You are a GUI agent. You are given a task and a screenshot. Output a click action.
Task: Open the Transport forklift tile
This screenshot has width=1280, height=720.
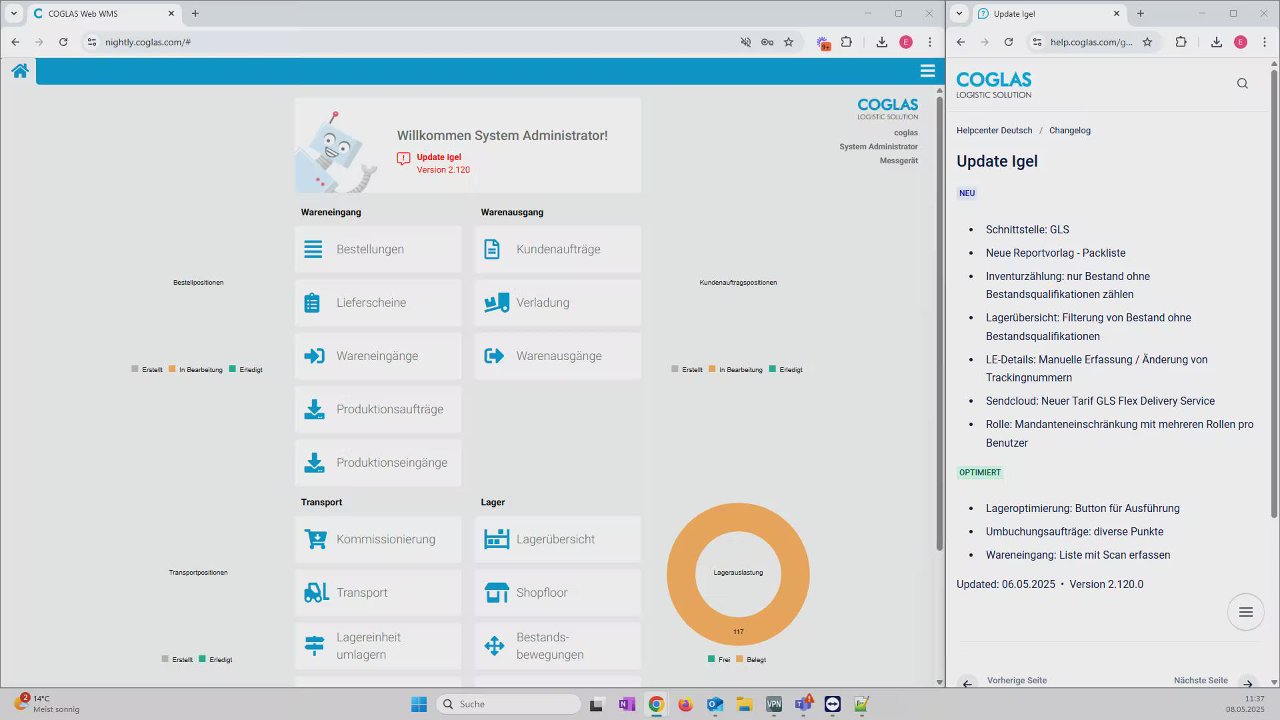tap(378, 592)
